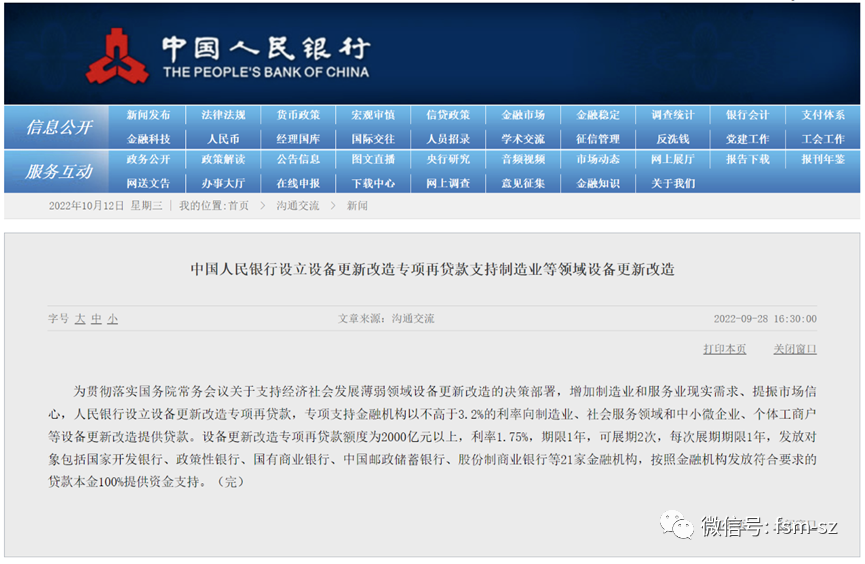Viewport: 865px width, 564px height.
Task: Go to 金融稳定 section
Action: 598,115
